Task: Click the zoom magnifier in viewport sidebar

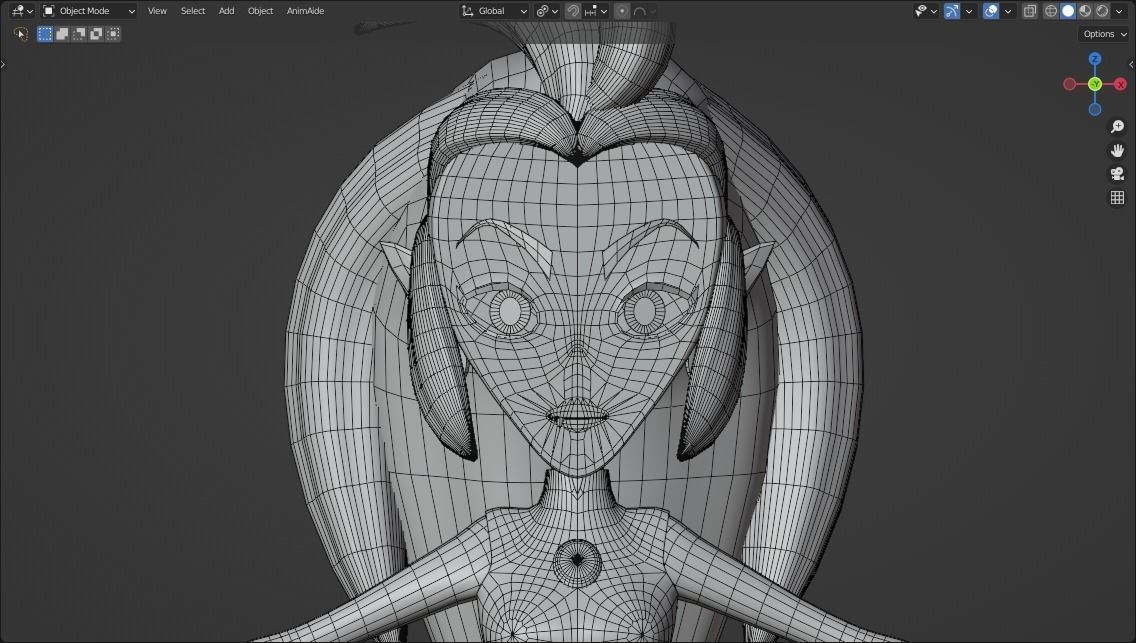Action: pos(1117,126)
